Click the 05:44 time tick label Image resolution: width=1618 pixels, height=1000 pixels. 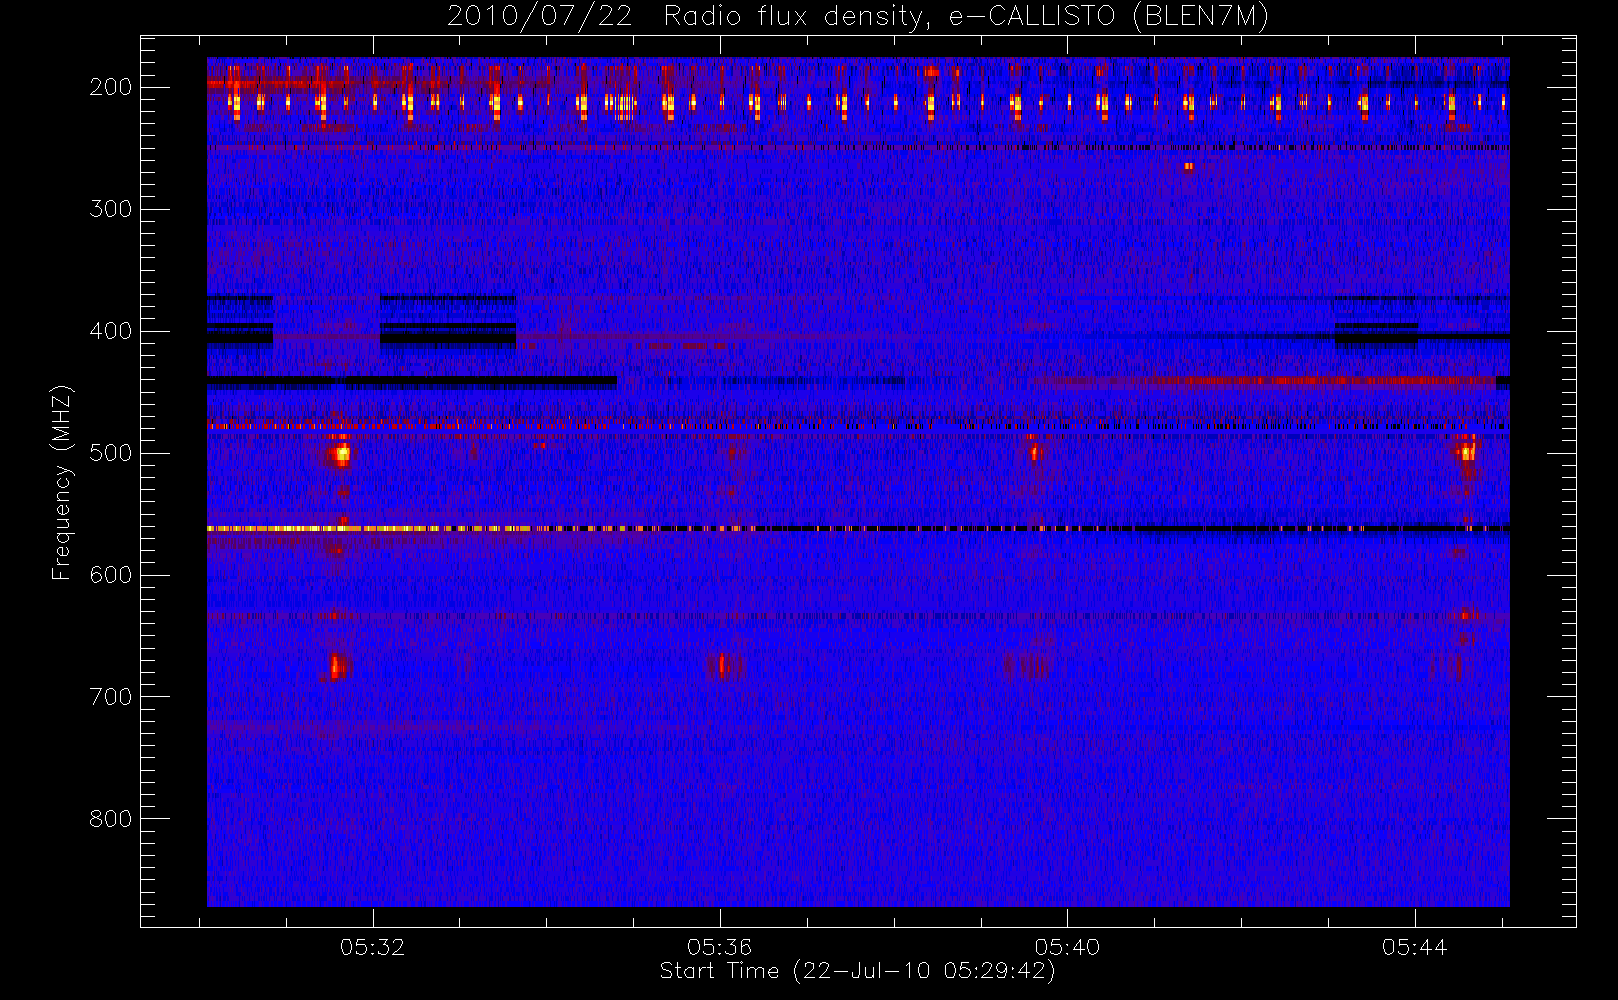tap(1414, 947)
